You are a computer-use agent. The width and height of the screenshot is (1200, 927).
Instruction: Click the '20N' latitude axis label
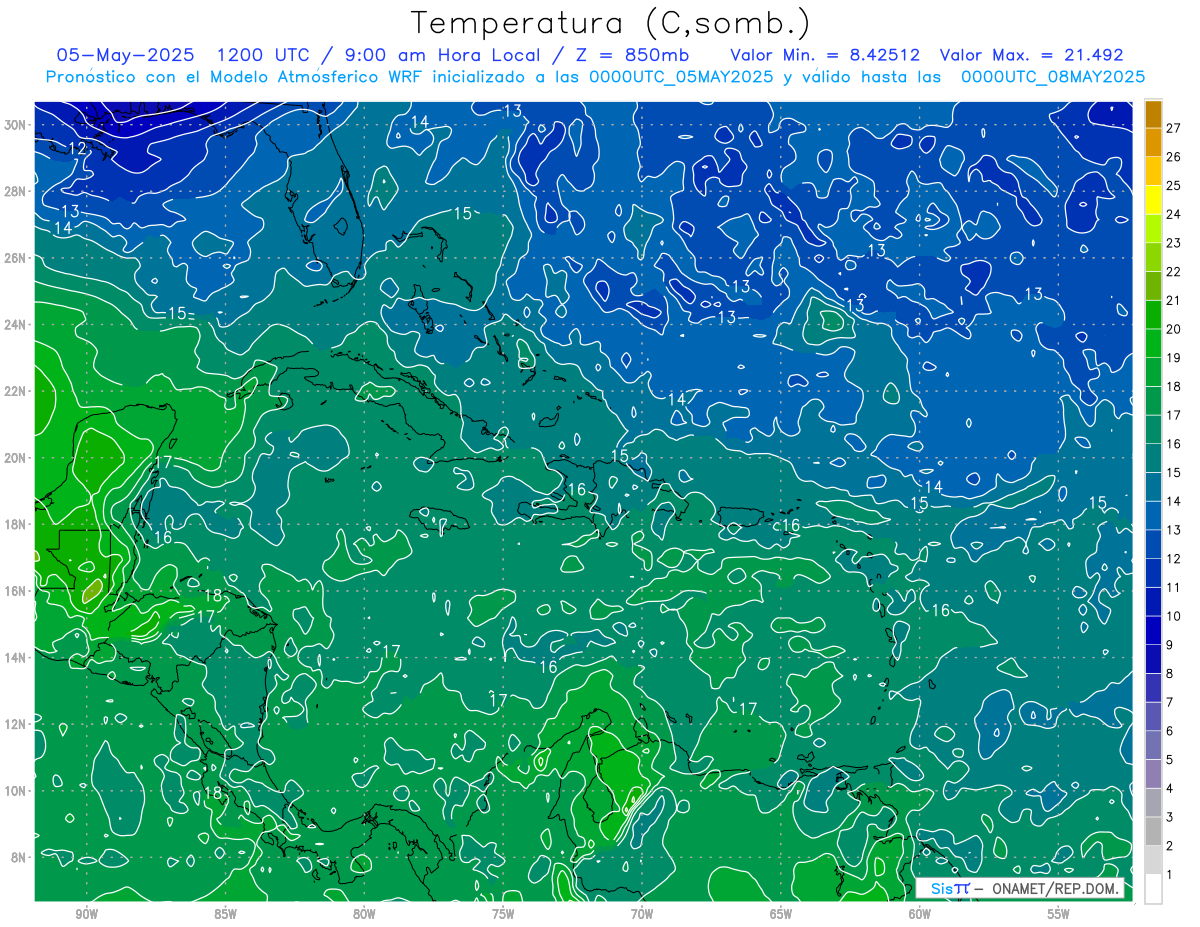pyautogui.click(x=16, y=458)
